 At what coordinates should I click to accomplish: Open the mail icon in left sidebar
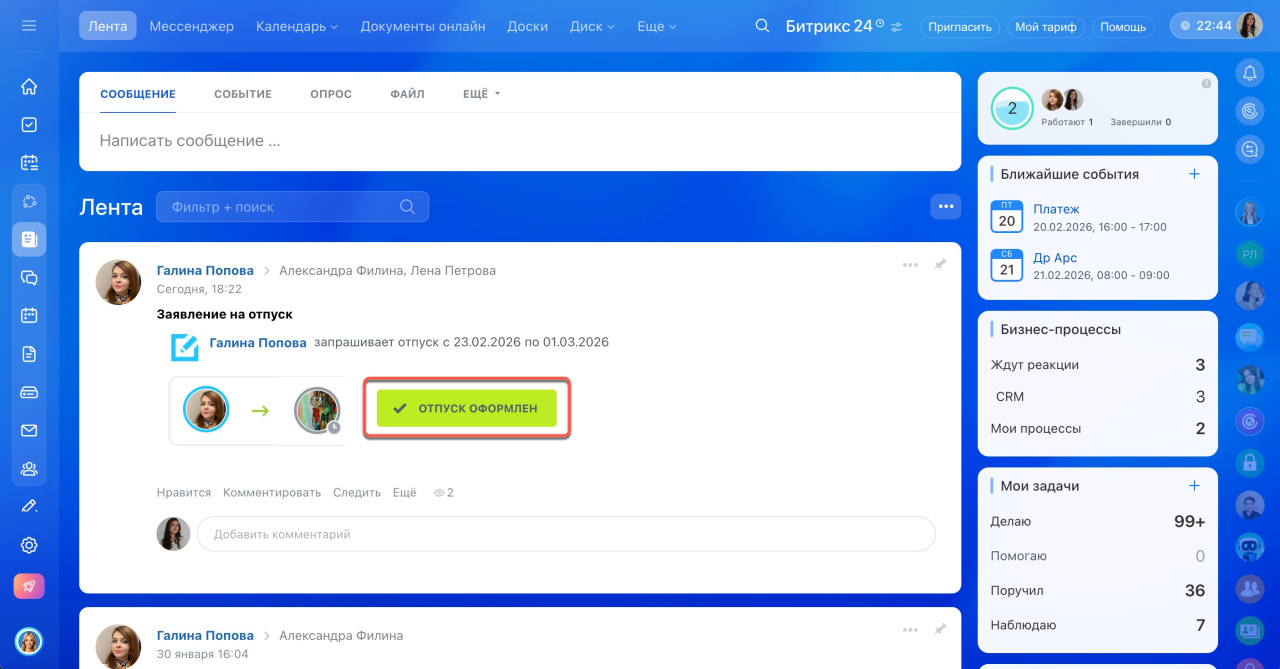[x=29, y=431]
